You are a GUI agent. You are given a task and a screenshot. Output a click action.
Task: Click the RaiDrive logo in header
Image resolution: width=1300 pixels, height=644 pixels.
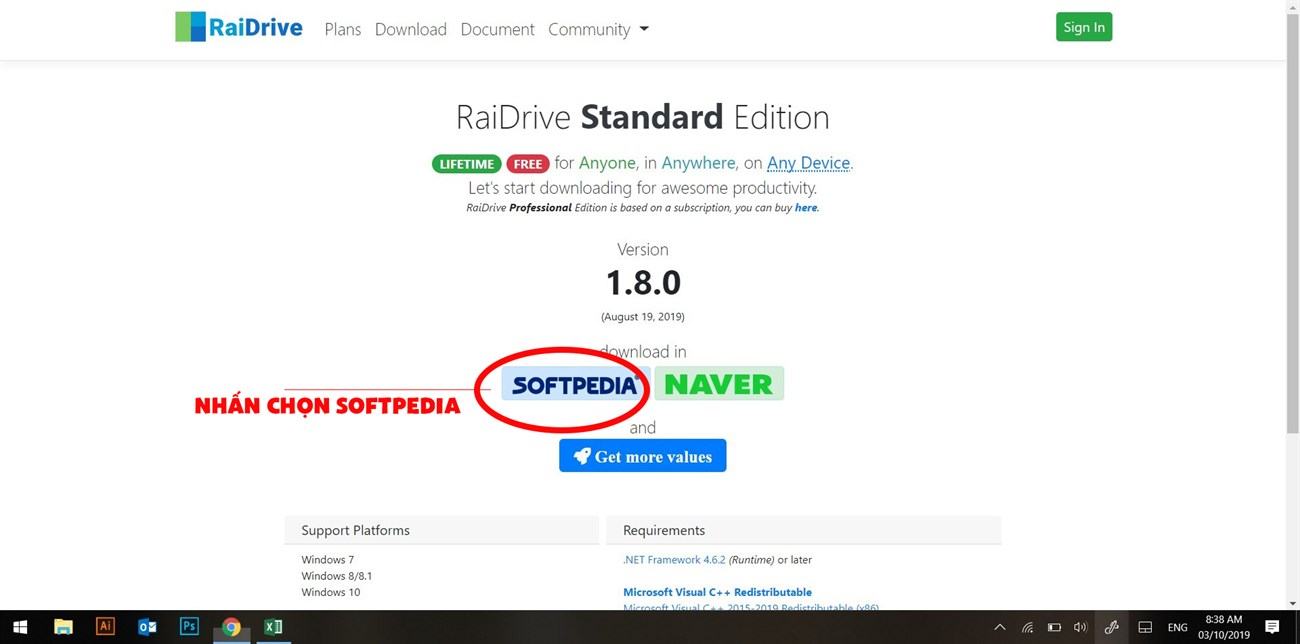pyautogui.click(x=238, y=27)
